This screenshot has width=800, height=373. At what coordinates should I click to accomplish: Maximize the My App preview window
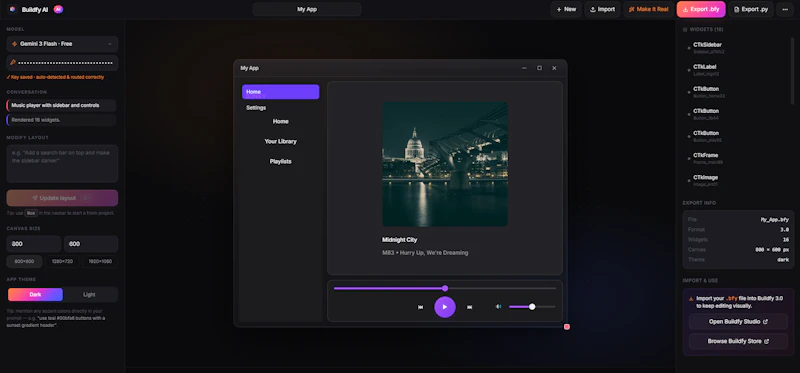coord(539,68)
